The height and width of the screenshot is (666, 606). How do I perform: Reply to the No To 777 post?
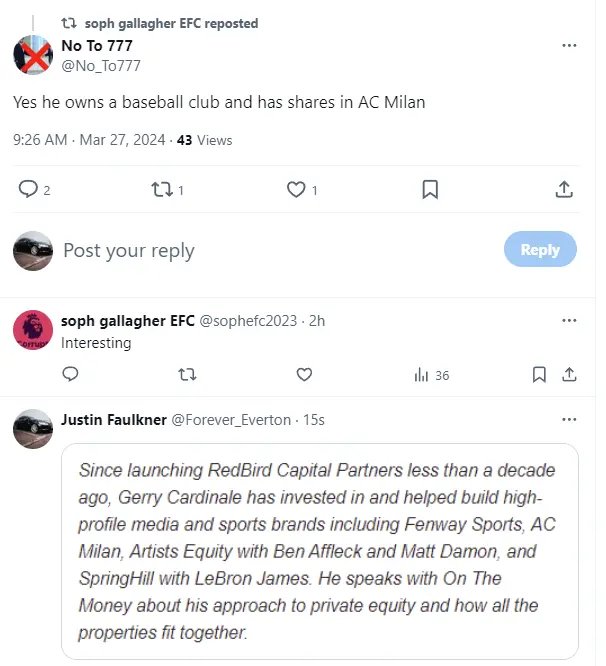pyautogui.click(x=28, y=189)
